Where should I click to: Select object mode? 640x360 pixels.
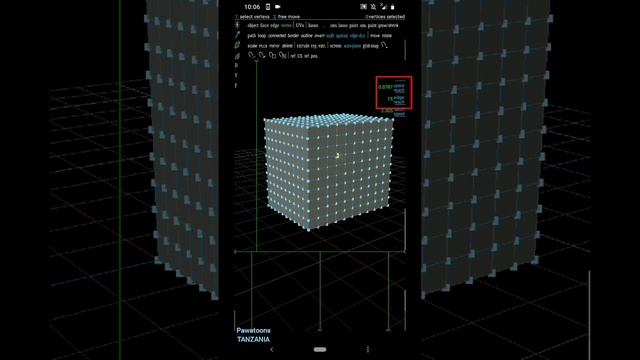point(252,25)
